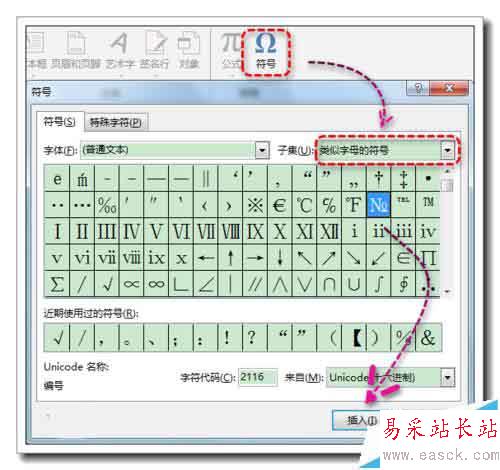Pick recently used question mark ? symbol

[x=255, y=338]
